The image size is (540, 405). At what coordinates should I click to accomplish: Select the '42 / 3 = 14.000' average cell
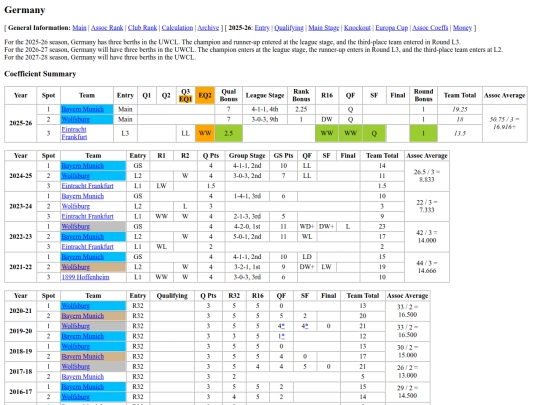427,237
